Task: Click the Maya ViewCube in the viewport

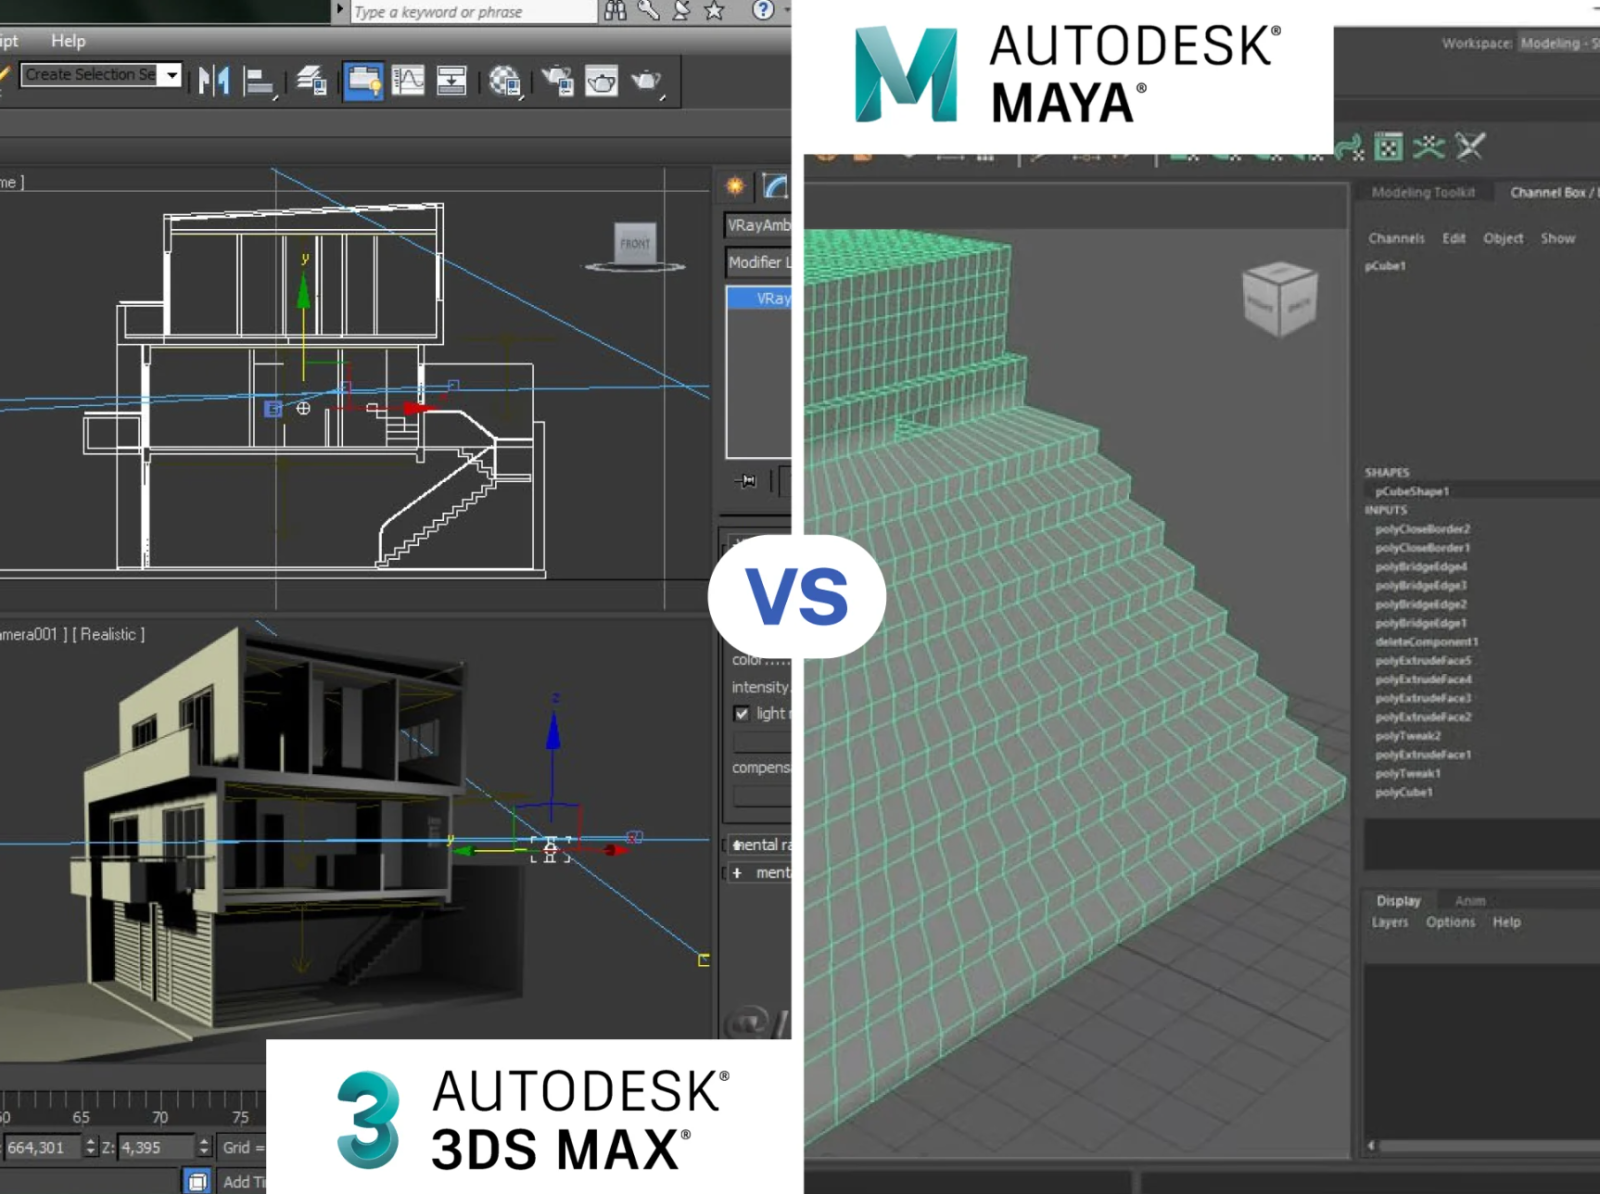Action: click(1279, 299)
